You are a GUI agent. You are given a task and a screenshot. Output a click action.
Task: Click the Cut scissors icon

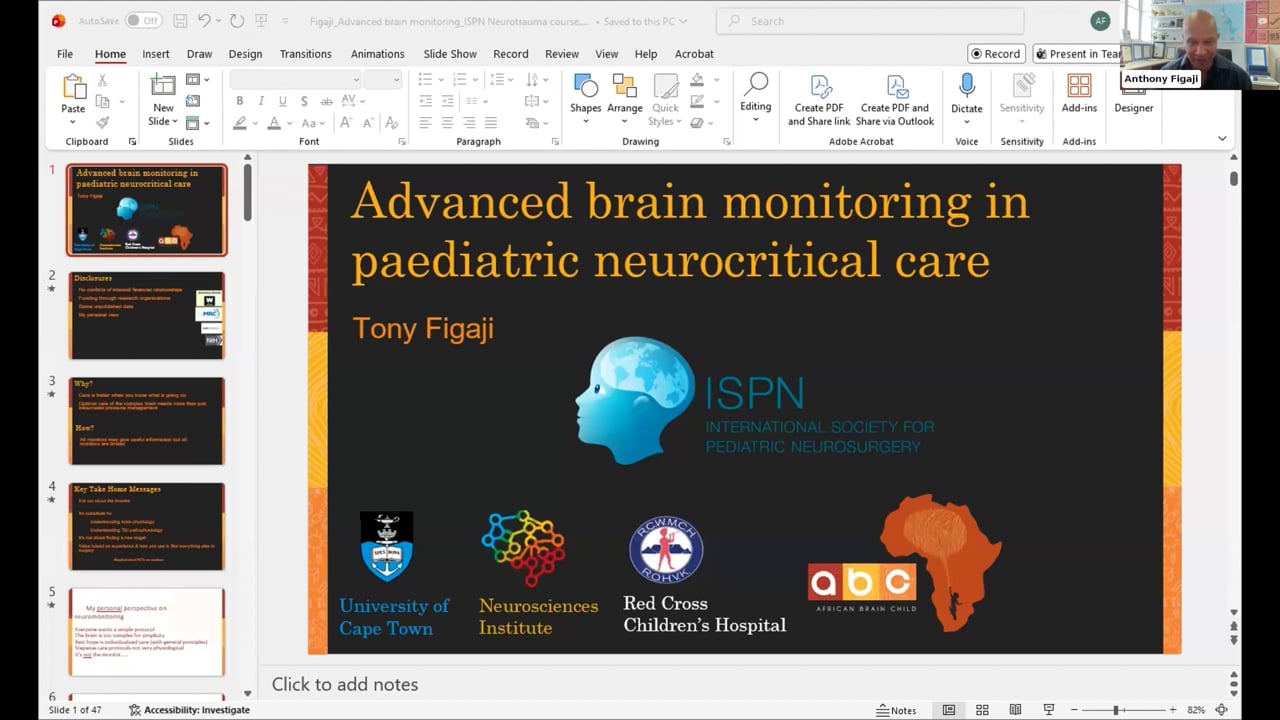pos(102,80)
